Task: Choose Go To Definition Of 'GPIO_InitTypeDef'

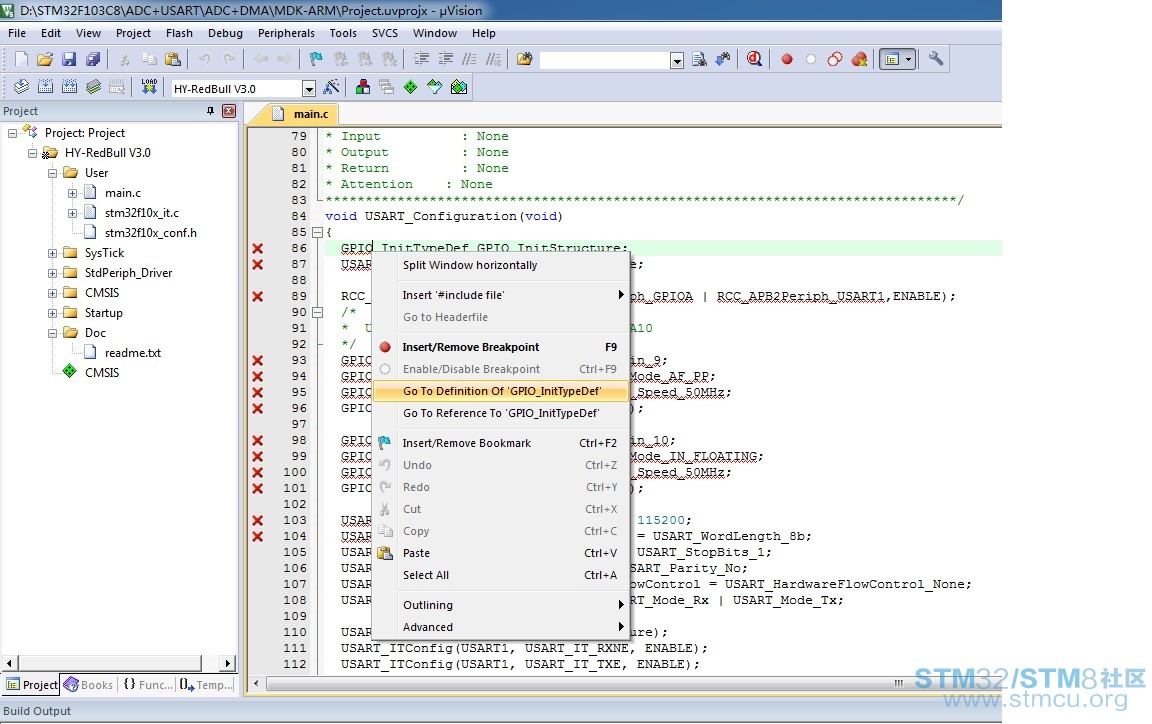Action: pos(501,391)
